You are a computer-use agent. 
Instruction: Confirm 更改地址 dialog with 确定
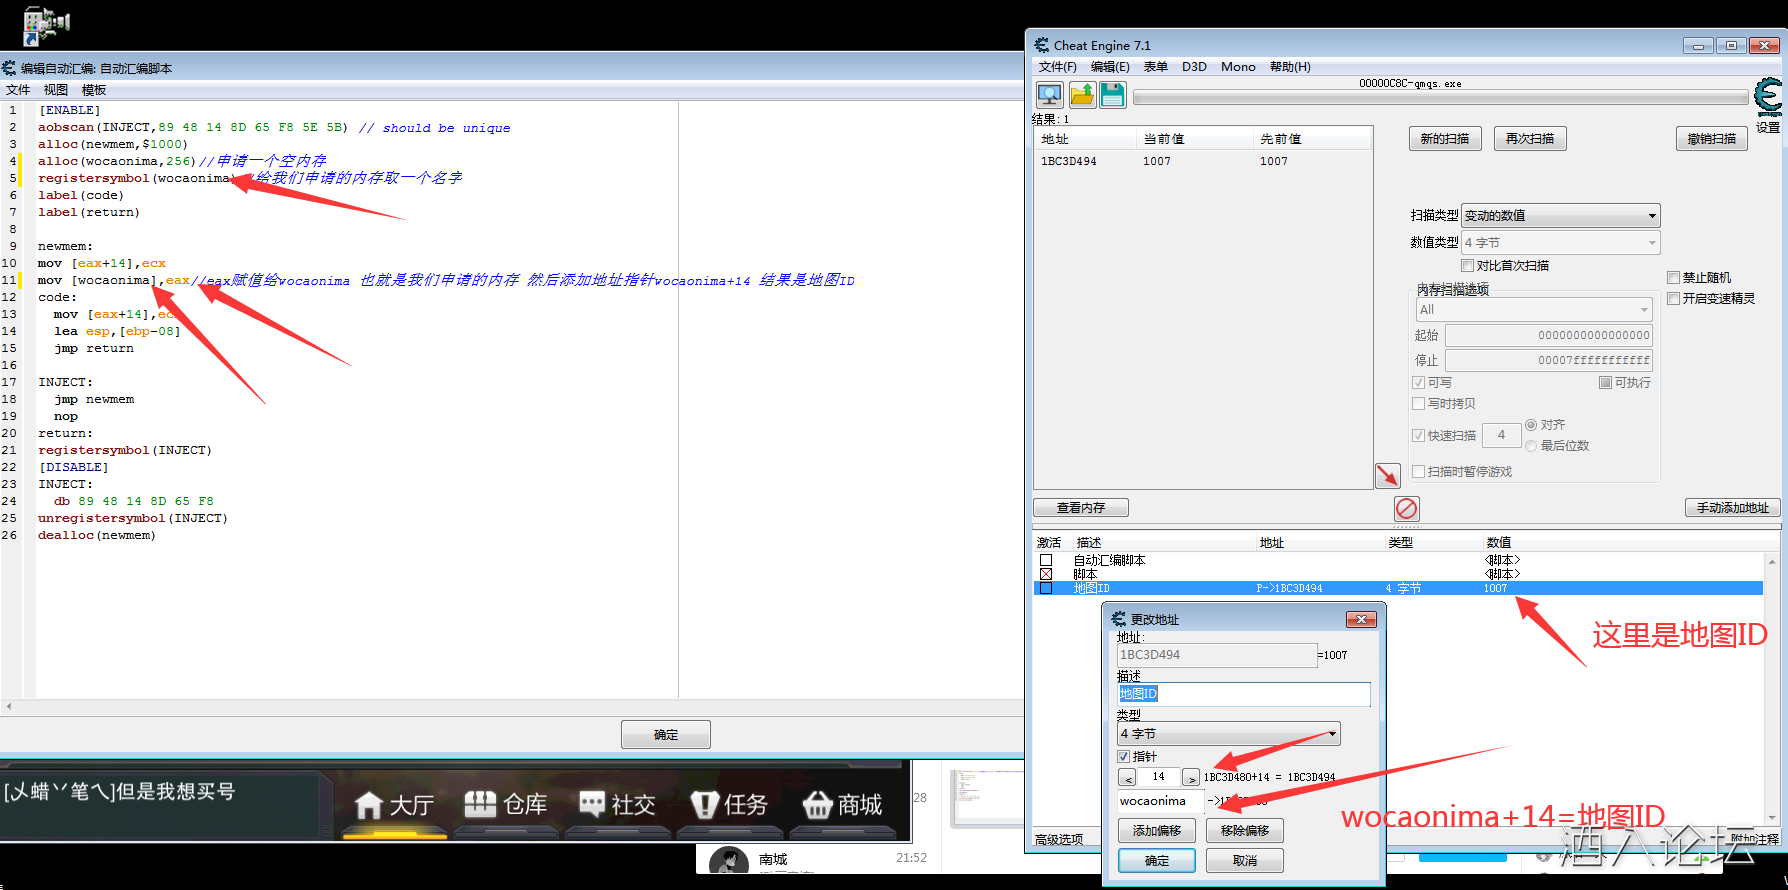click(1157, 861)
